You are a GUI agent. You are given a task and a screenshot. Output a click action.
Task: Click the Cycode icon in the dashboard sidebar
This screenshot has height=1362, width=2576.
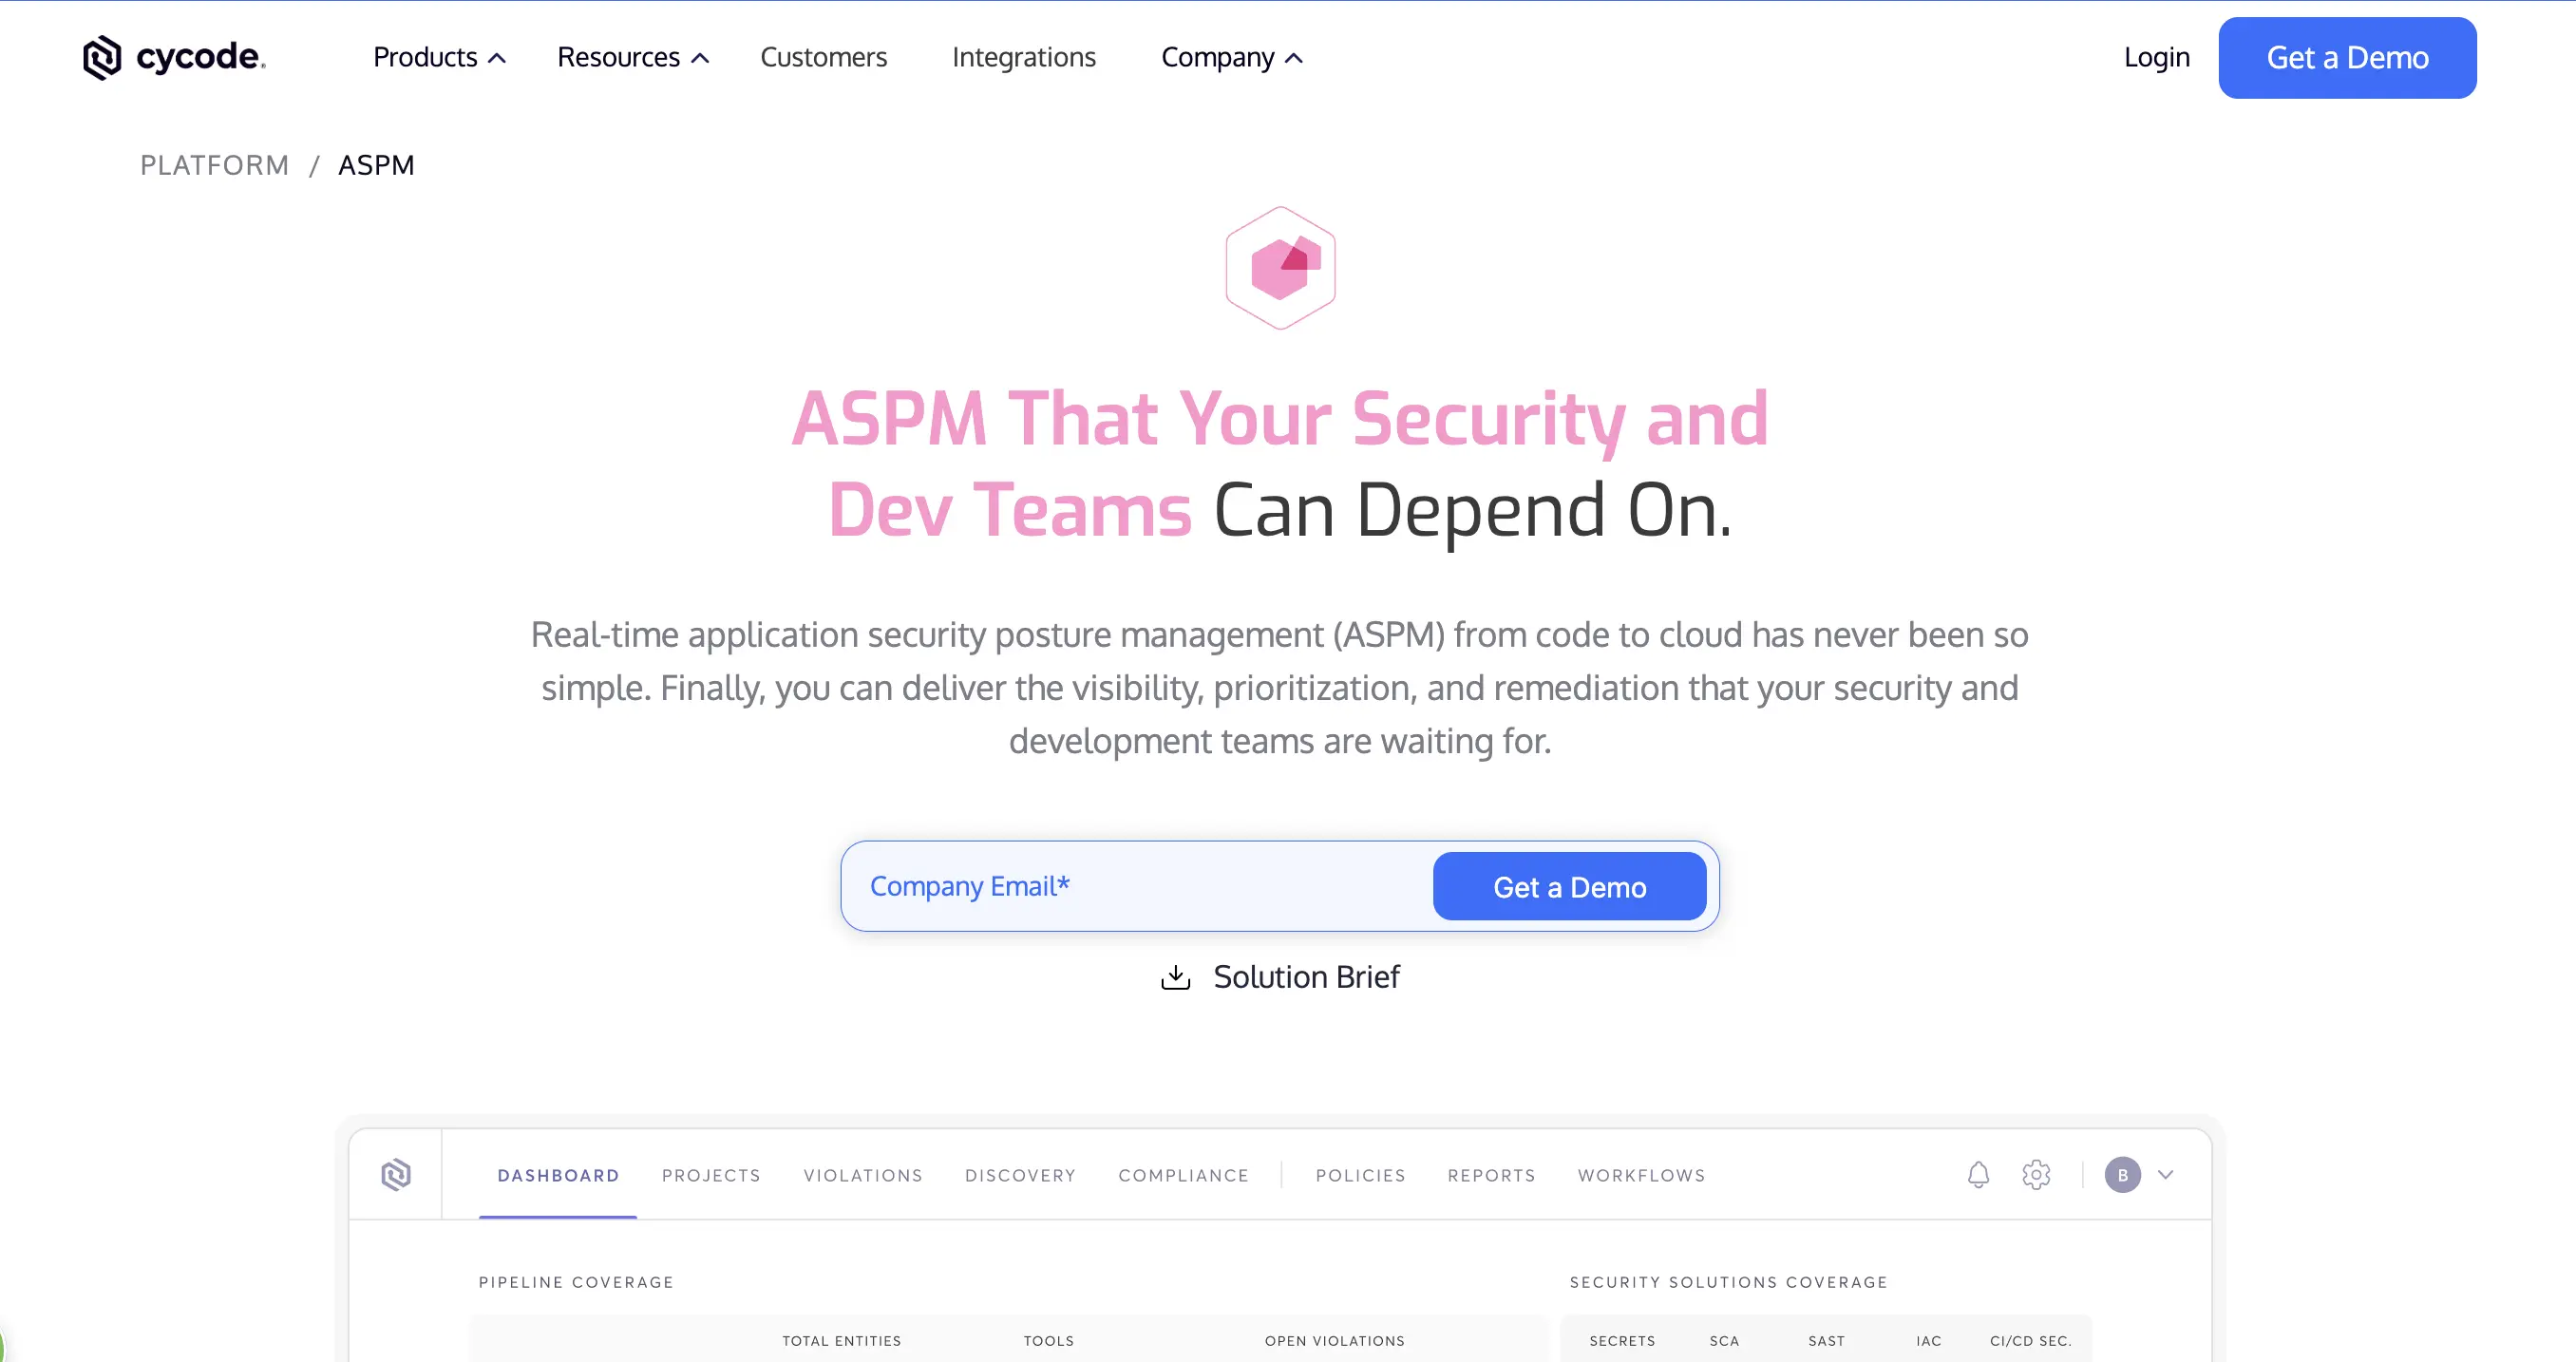[397, 1174]
